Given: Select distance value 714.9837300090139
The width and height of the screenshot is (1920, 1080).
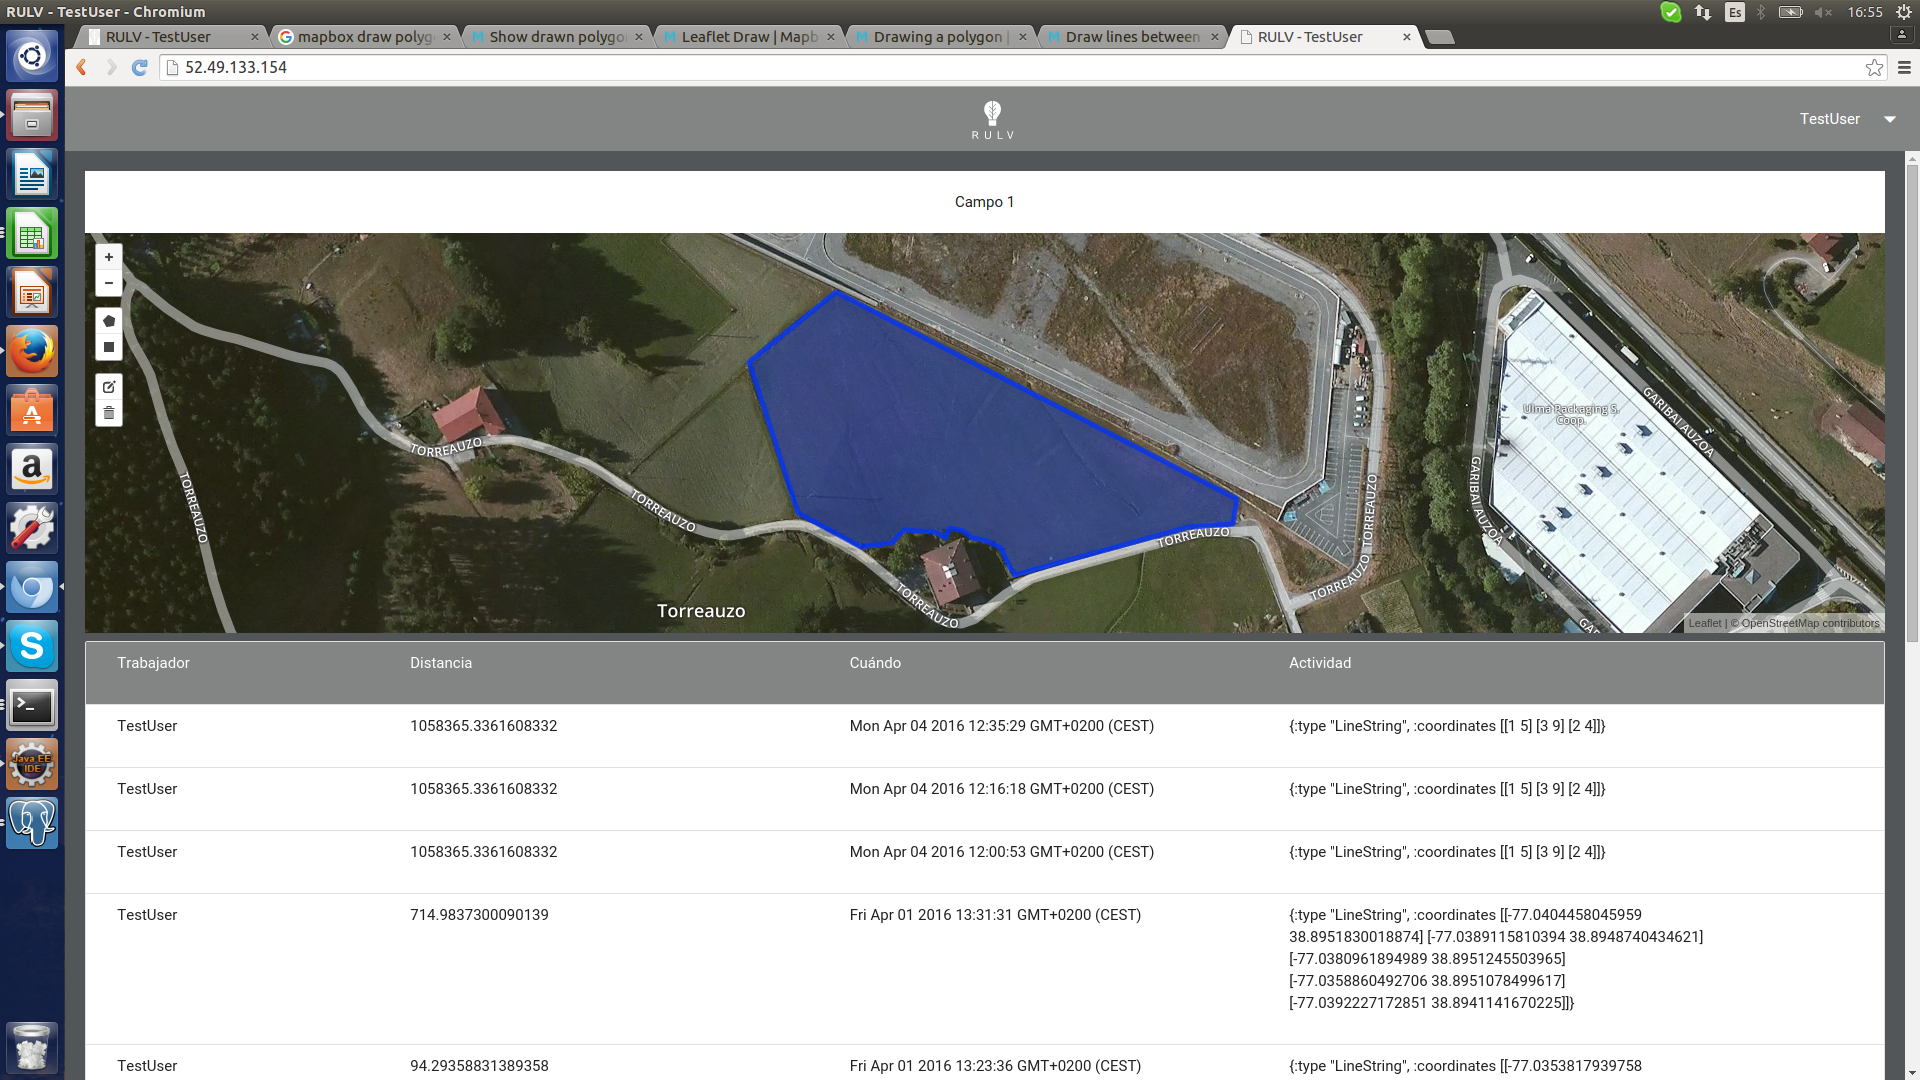Looking at the screenshot, I should click(479, 915).
